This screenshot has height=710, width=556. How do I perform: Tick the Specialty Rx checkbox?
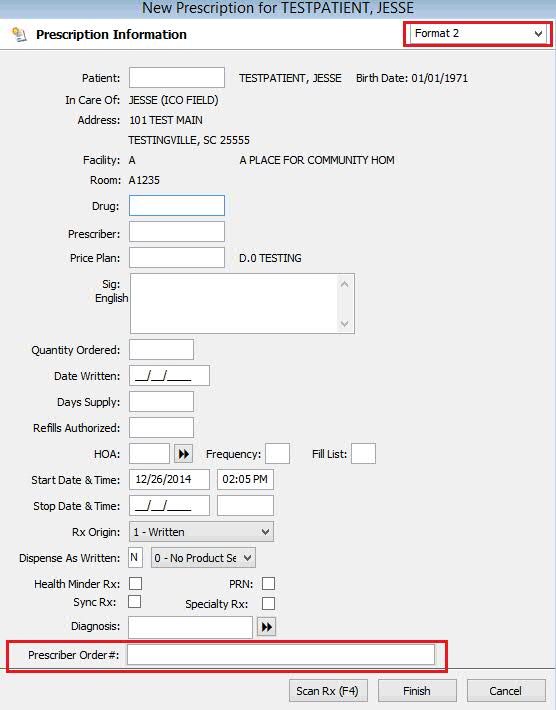pos(268,603)
